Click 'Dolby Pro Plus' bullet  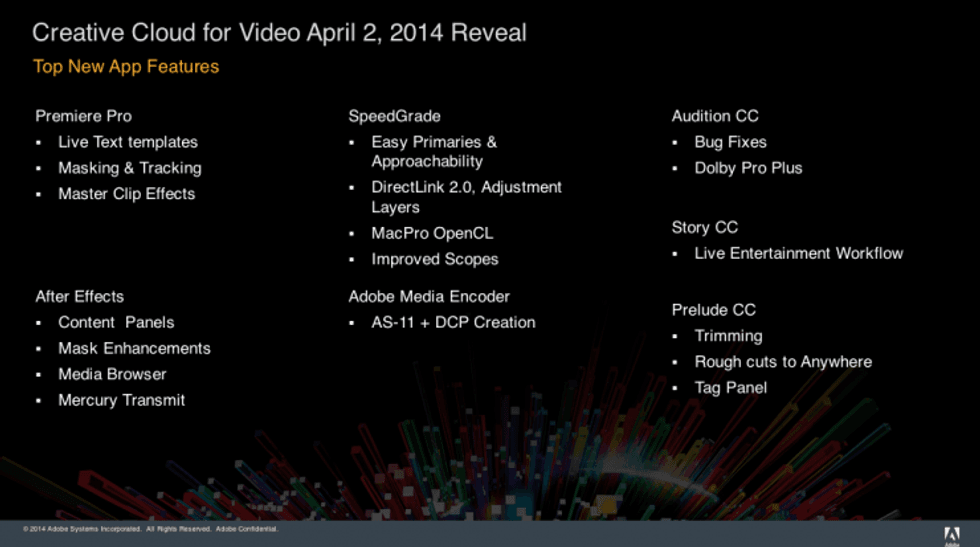749,168
